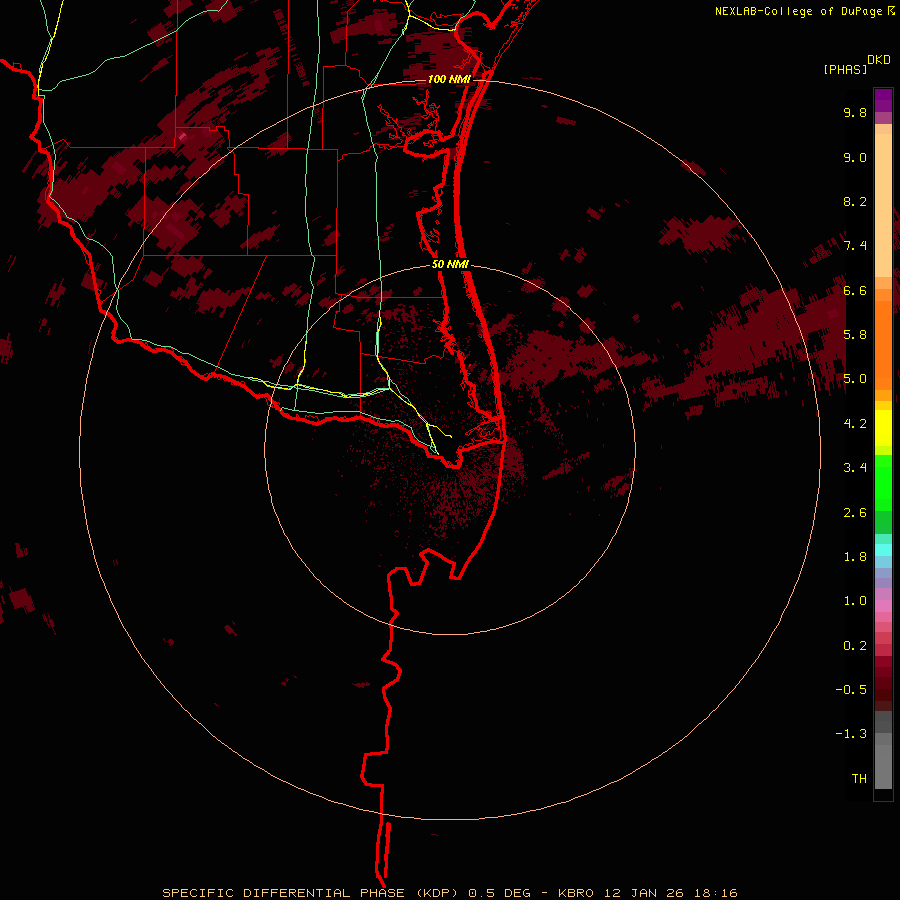
Task: Click the 9.0 value on the color scale
Action: (x=855, y=157)
